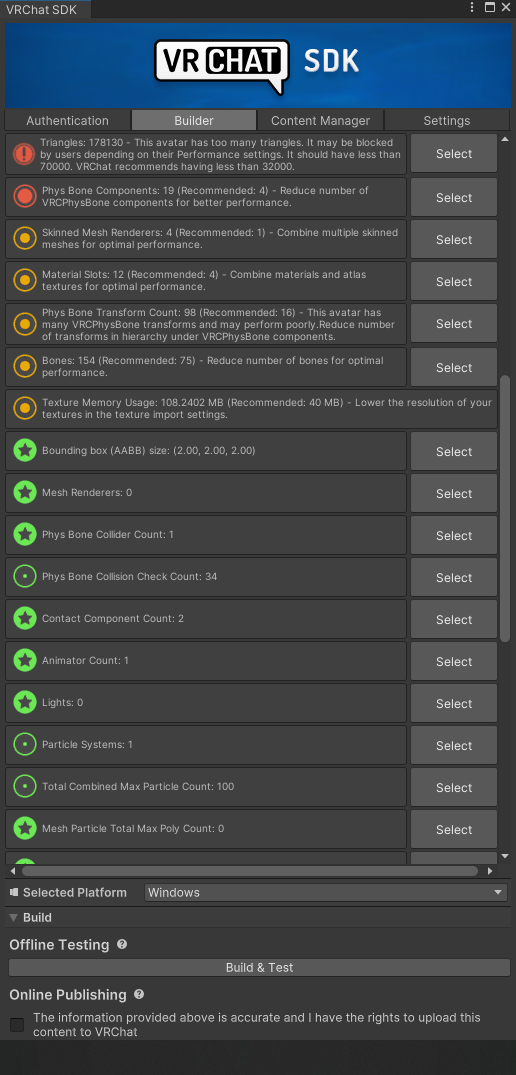Collapse the Build section foldout
516x1075 pixels.
[14, 917]
